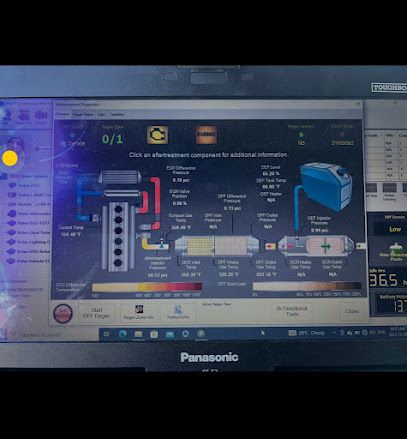
Task: Select the SCR catalyst with green arrow
Action: click(x=325, y=246)
